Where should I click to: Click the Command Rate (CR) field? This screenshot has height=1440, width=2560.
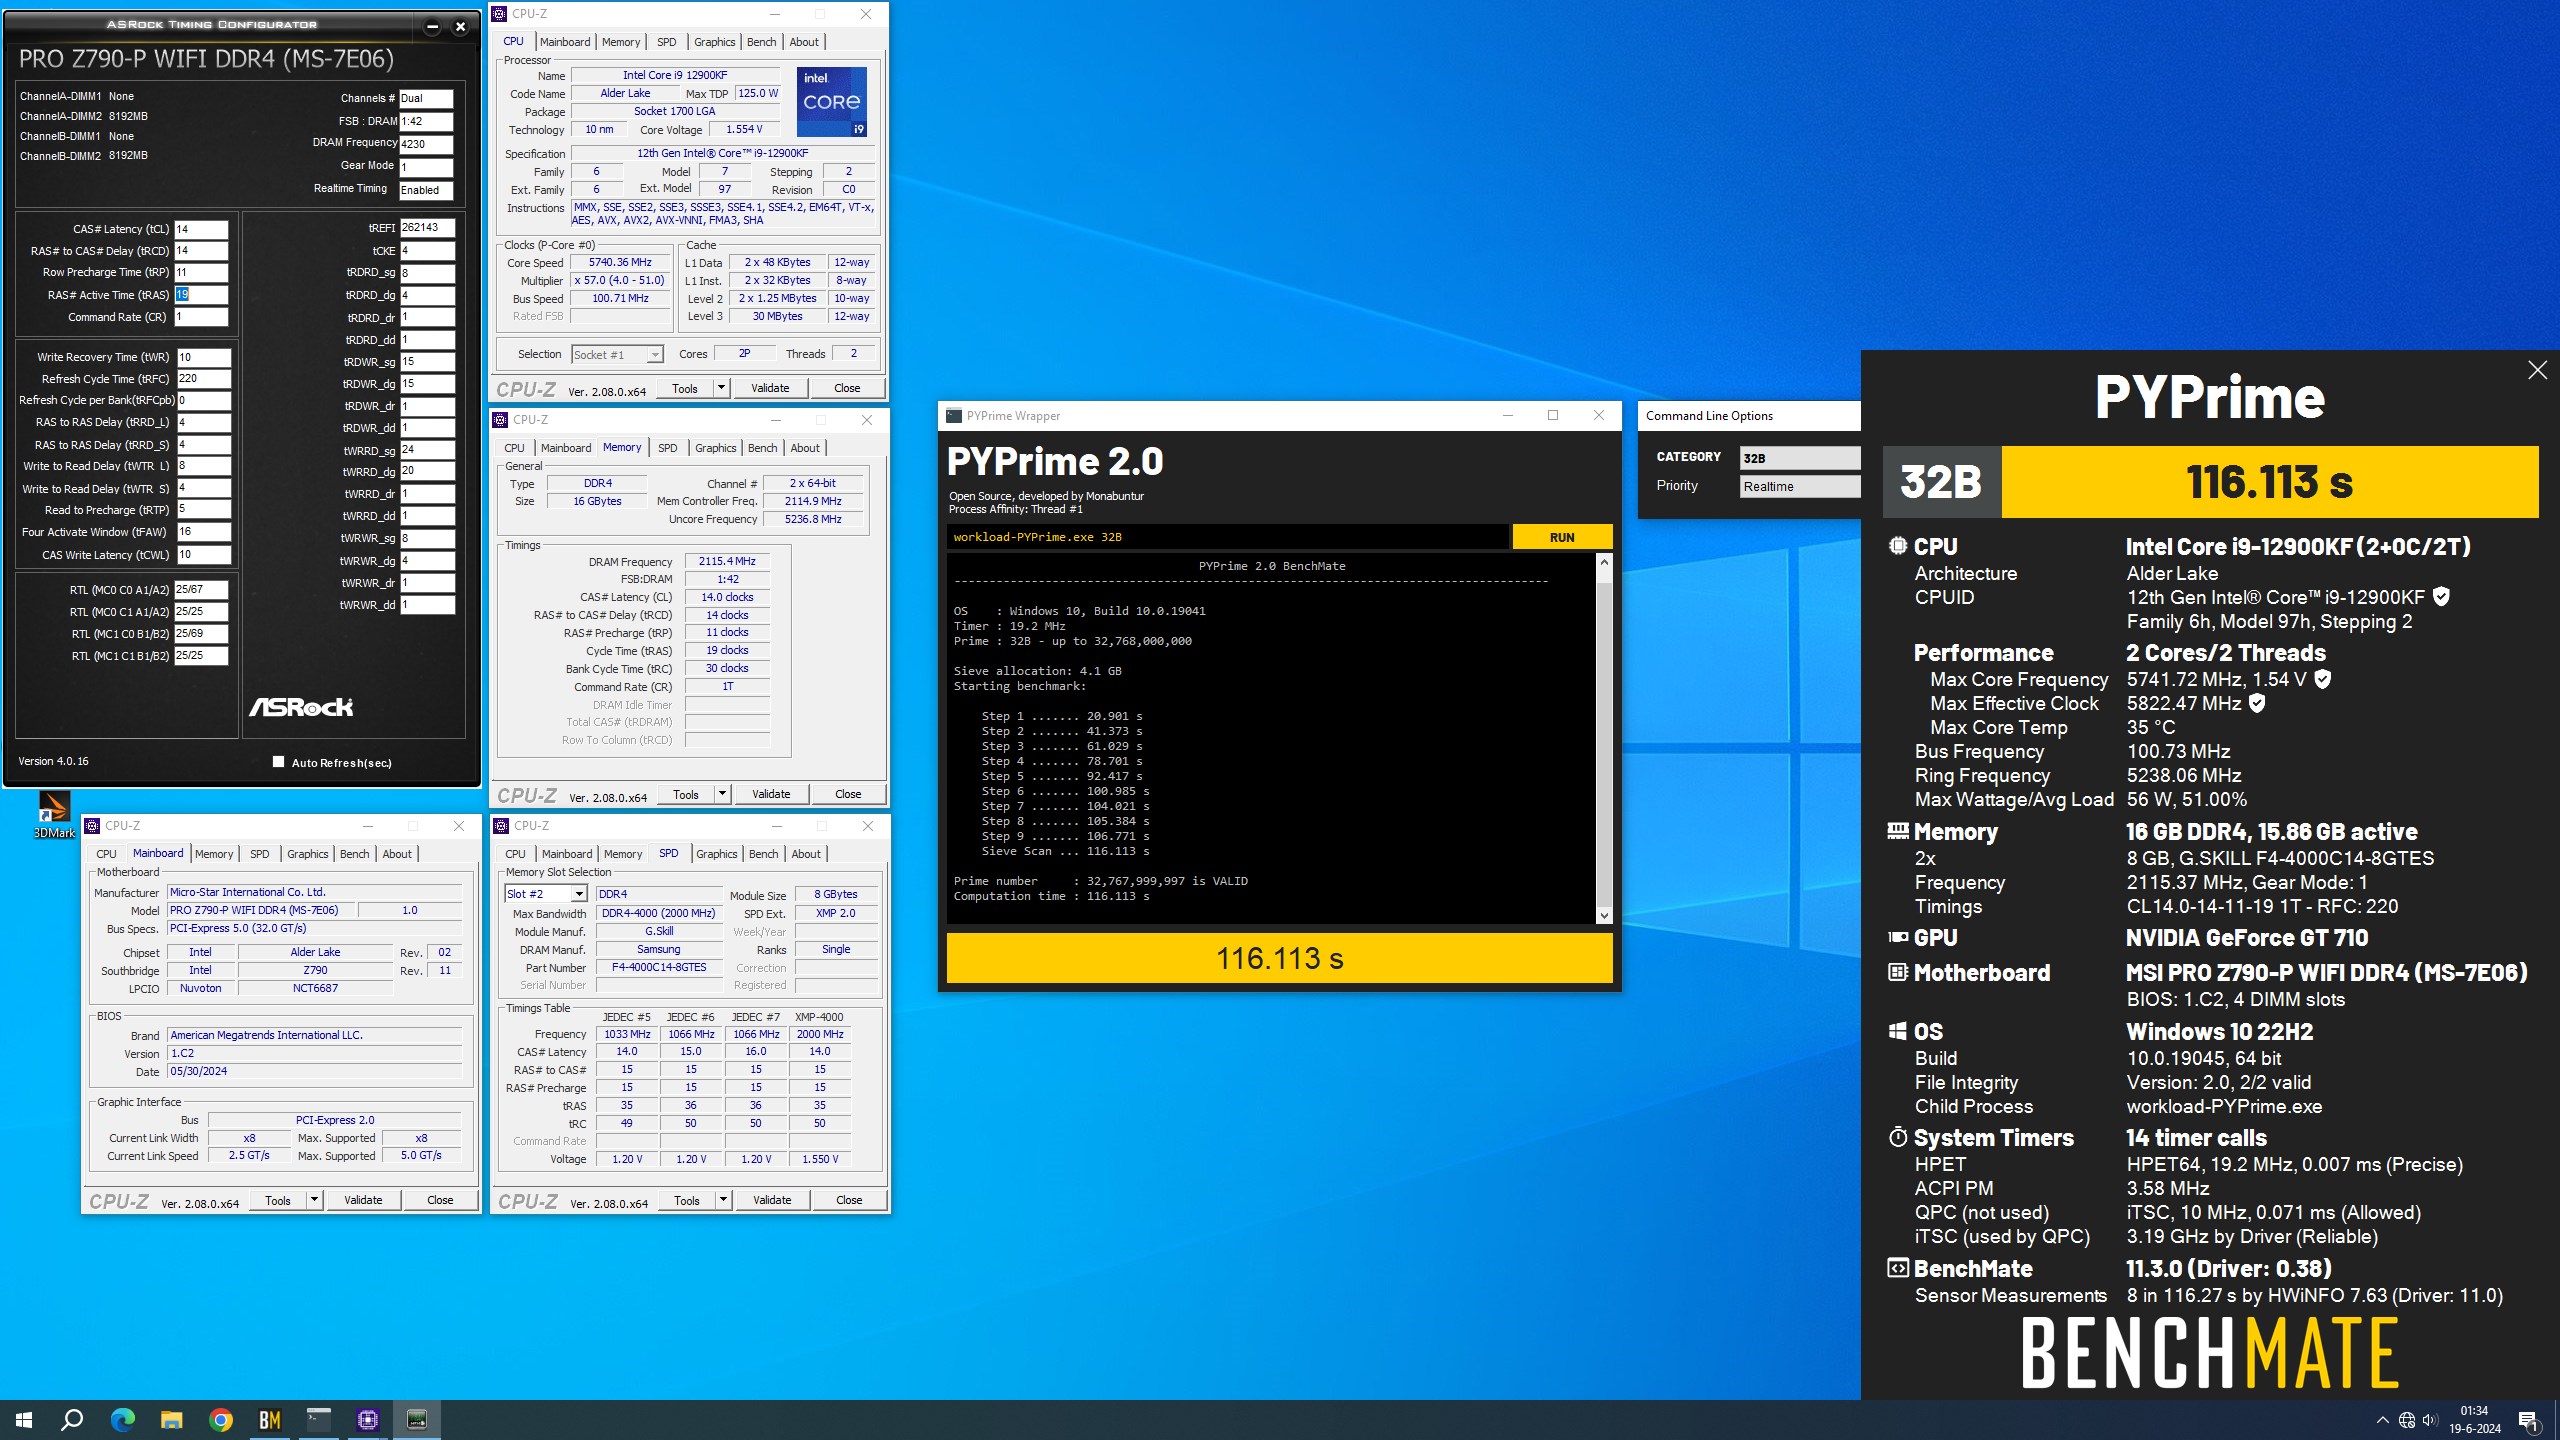pyautogui.click(x=201, y=317)
